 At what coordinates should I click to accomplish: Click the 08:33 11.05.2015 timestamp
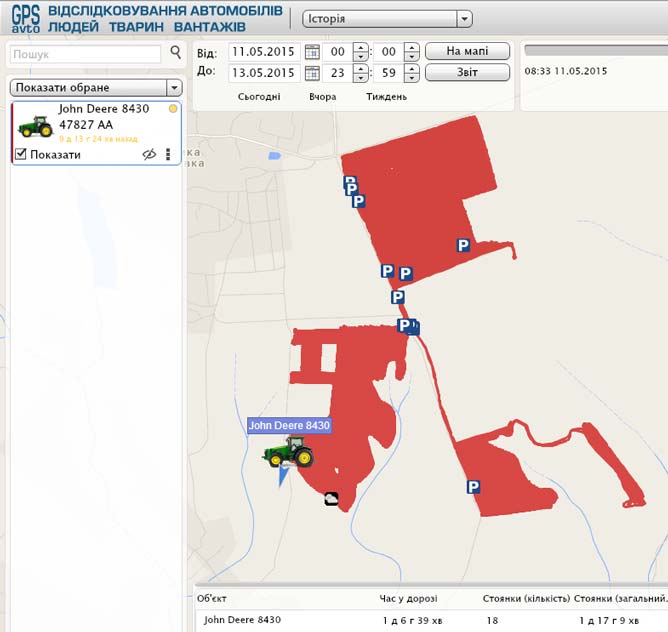click(565, 71)
